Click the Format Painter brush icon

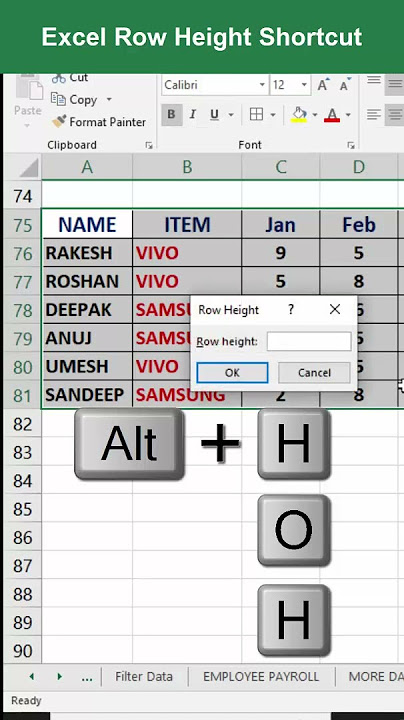point(59,122)
